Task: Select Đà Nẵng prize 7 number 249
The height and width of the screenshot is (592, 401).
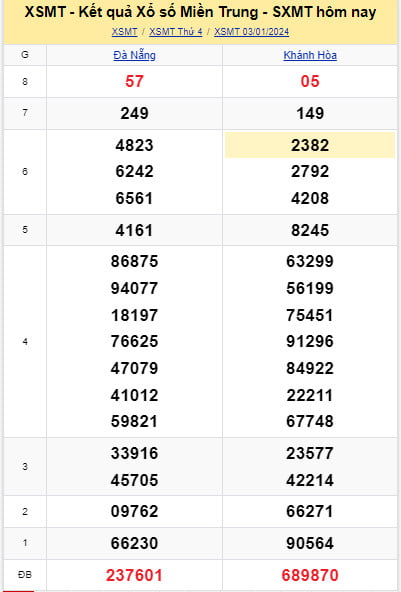Action: (134, 113)
